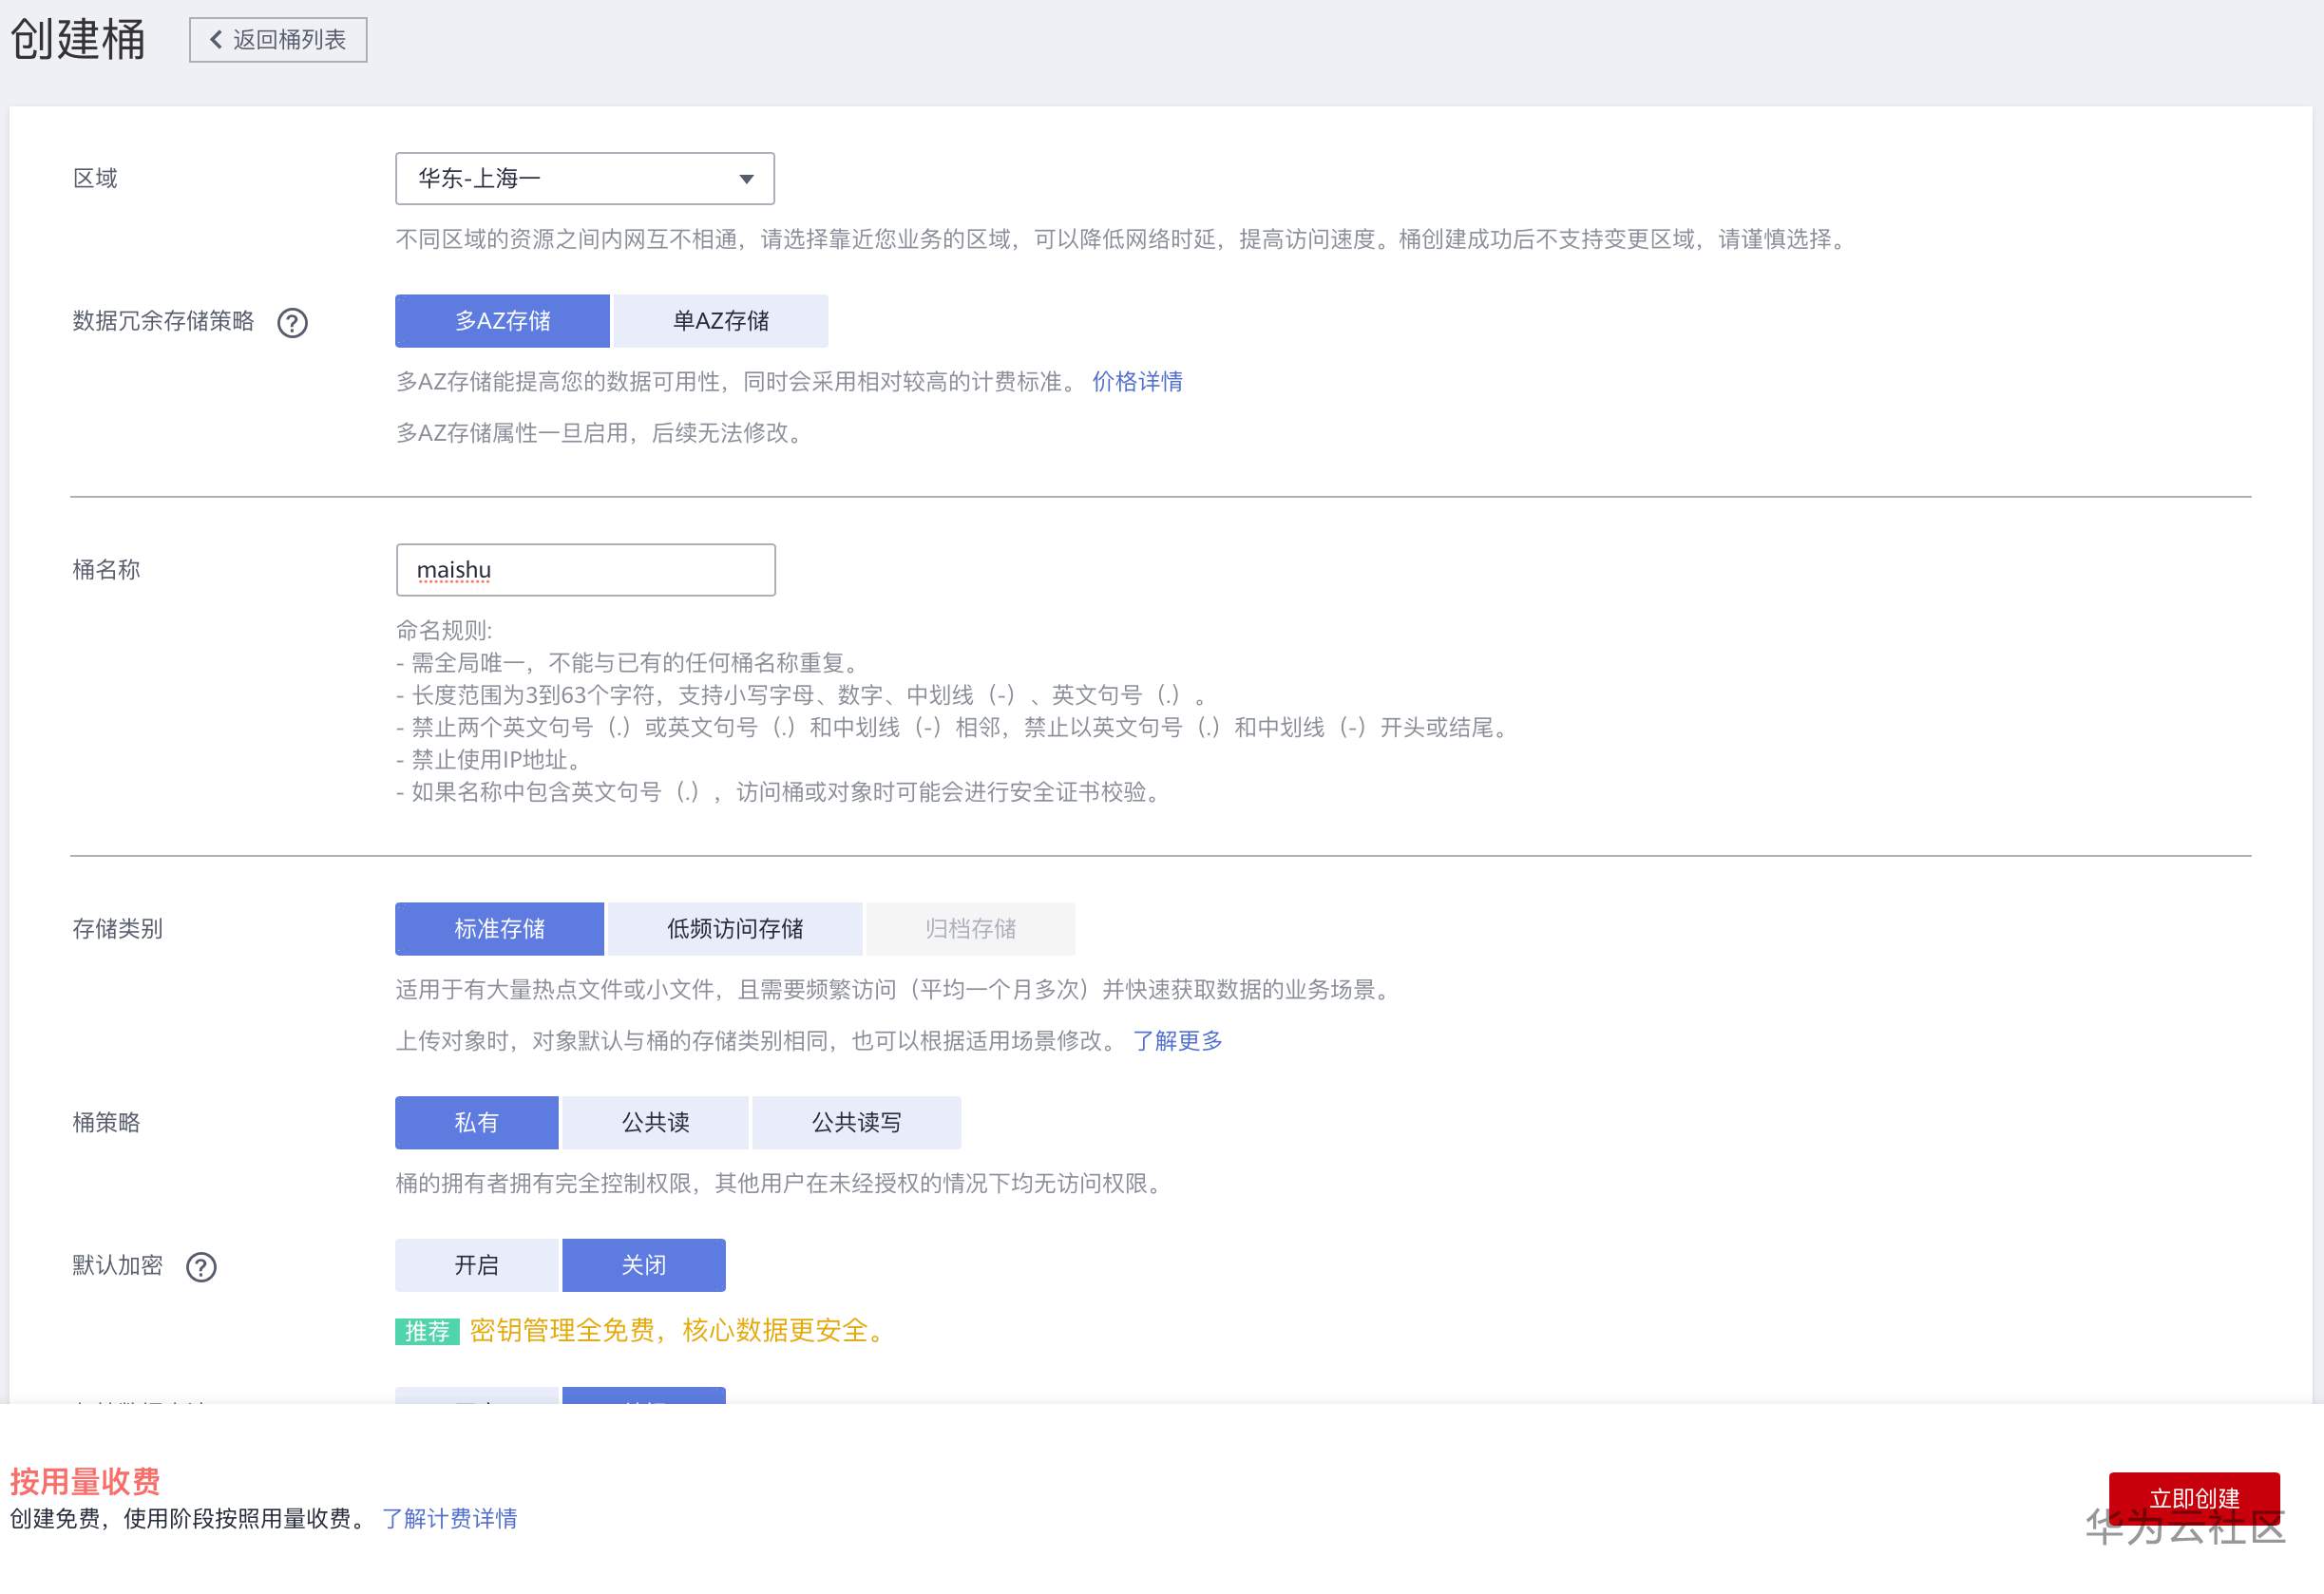2324x1594 pixels.
Task: Open the region dropdown showing 华东-上海一
Action: pos(585,177)
